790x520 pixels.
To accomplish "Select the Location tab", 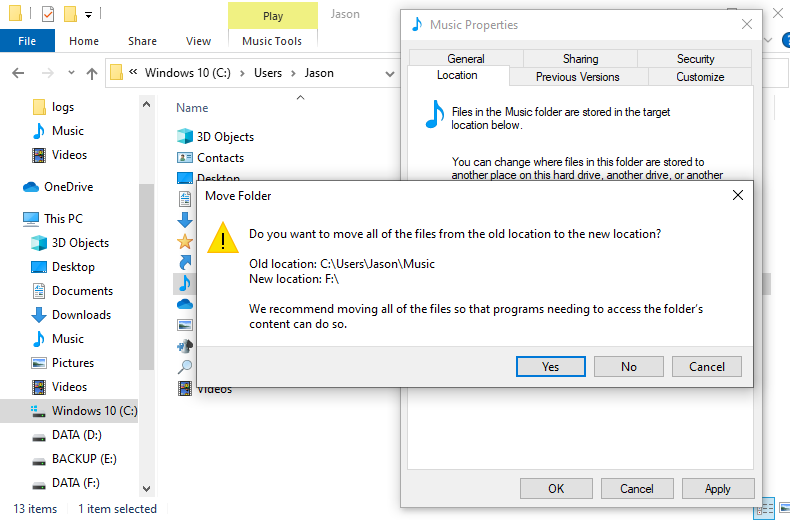I will pos(457,75).
